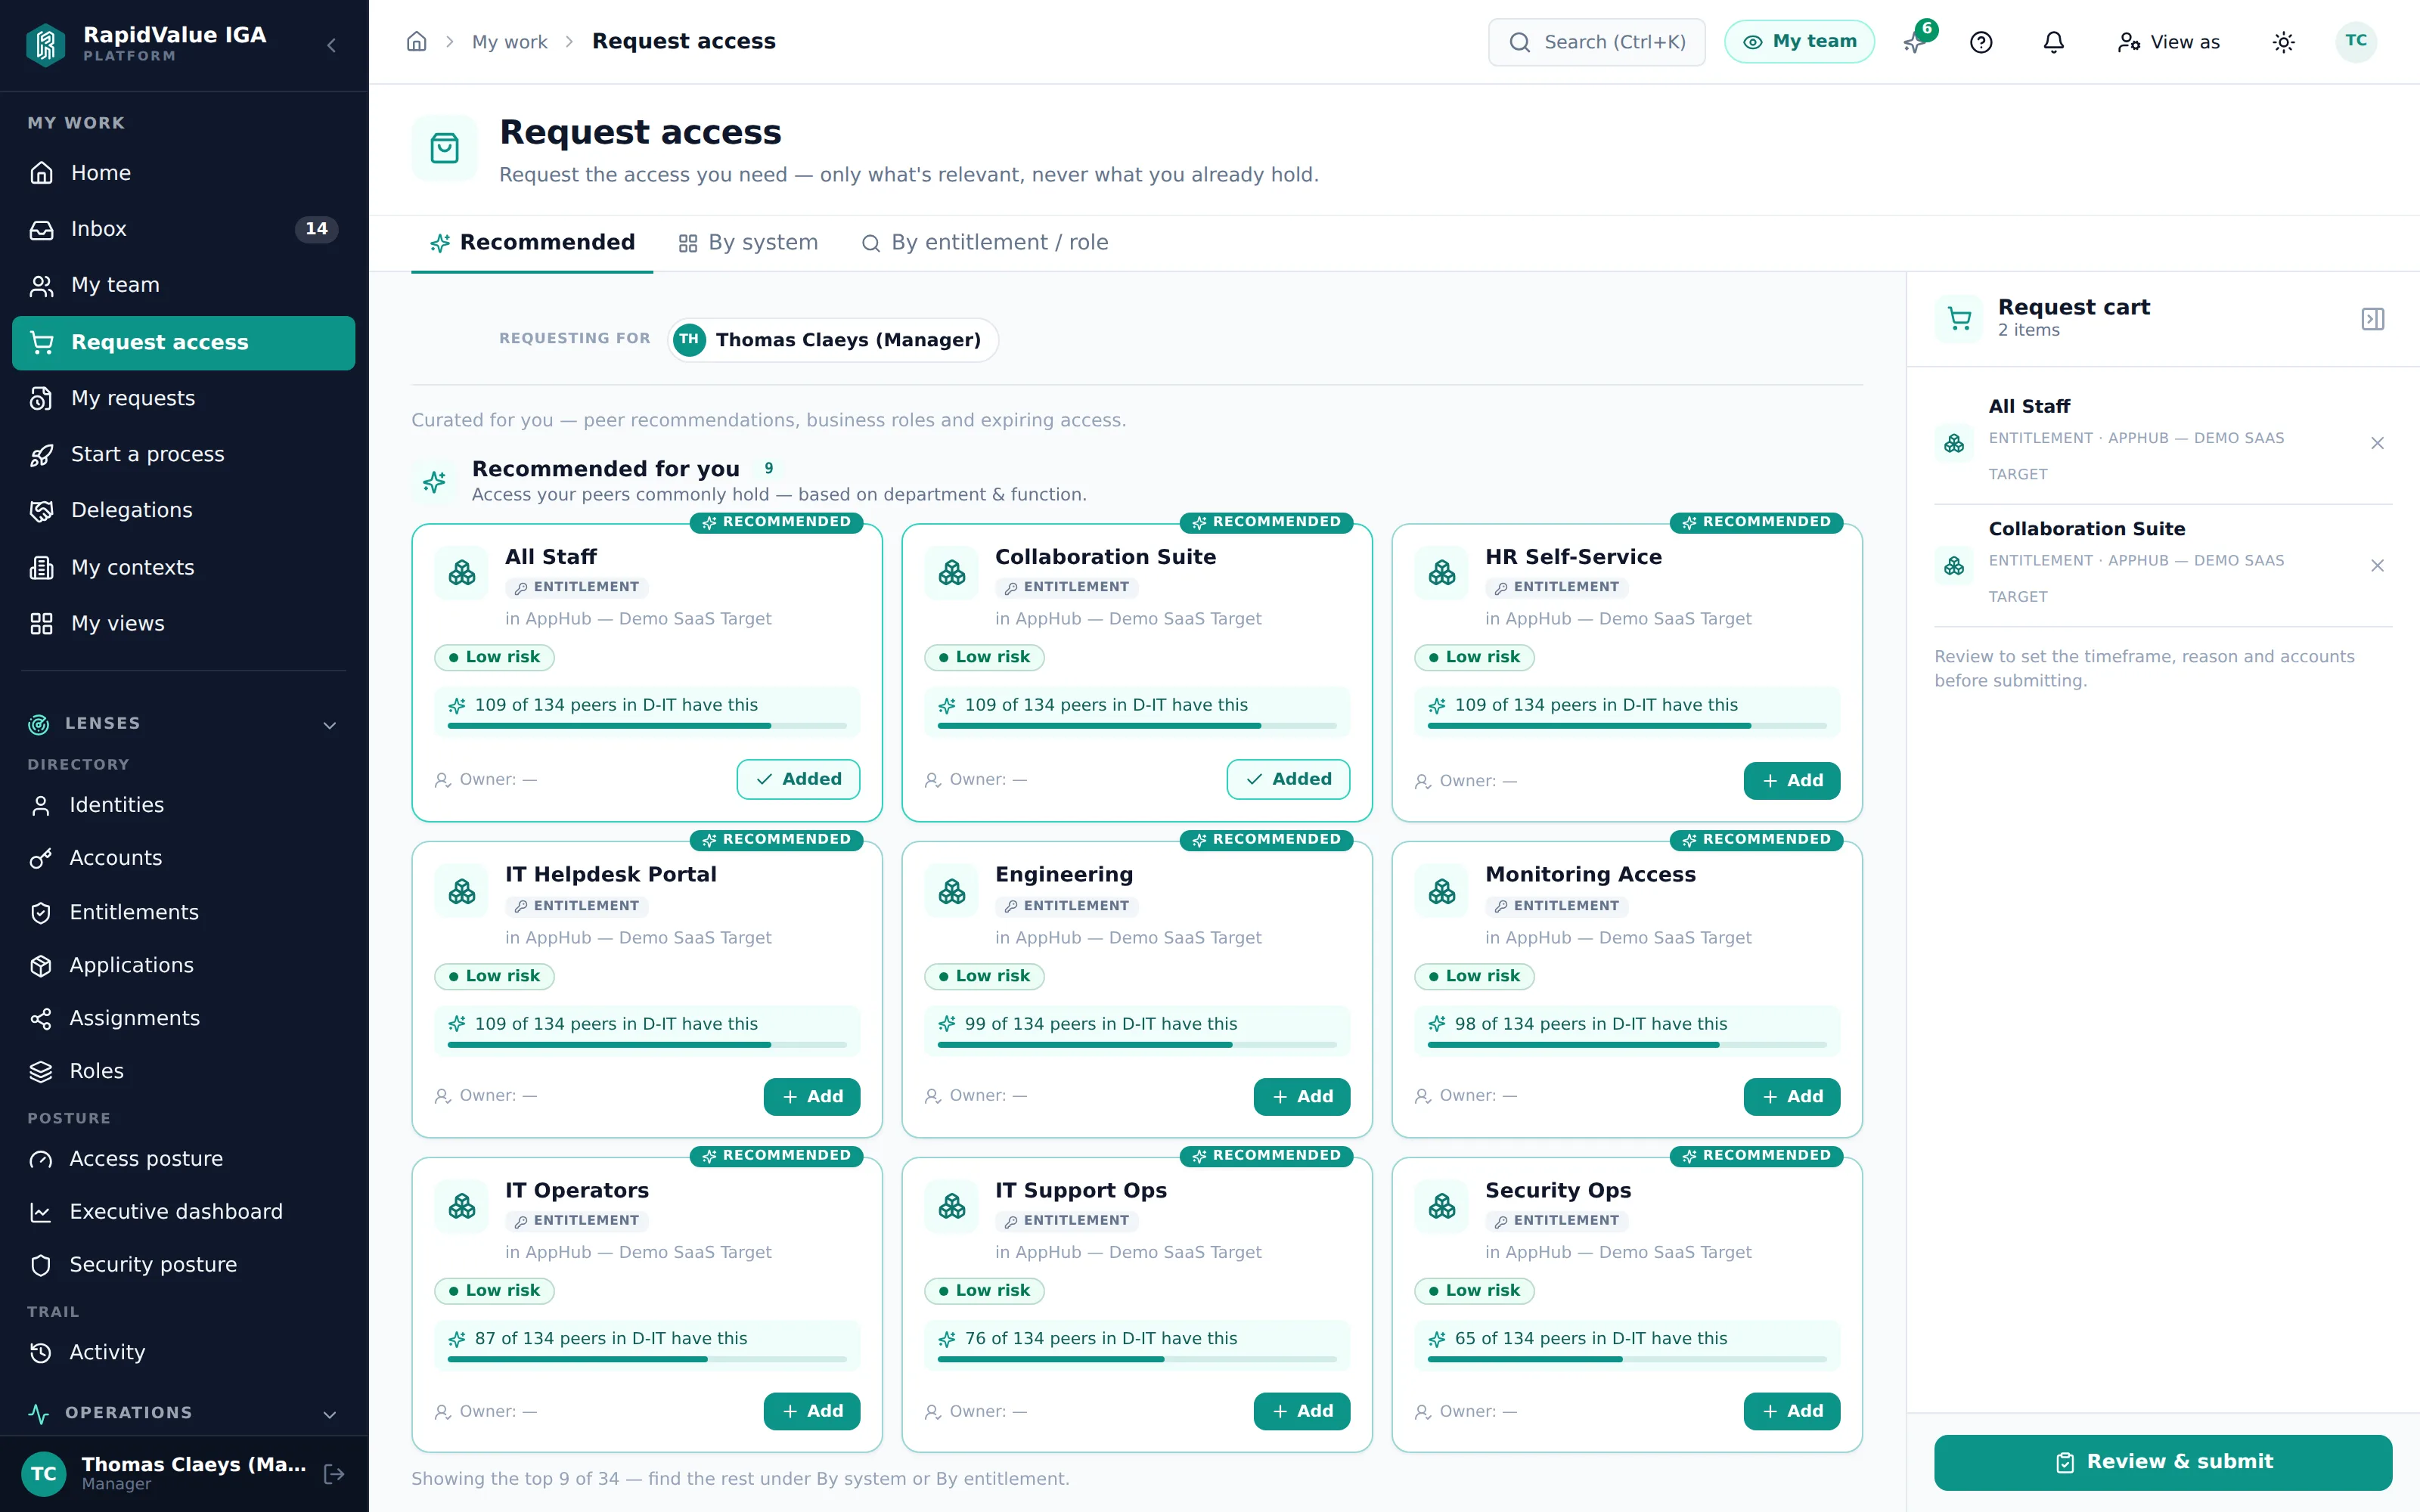Open the help question mark icon
The height and width of the screenshot is (1512, 2420).
[1981, 42]
